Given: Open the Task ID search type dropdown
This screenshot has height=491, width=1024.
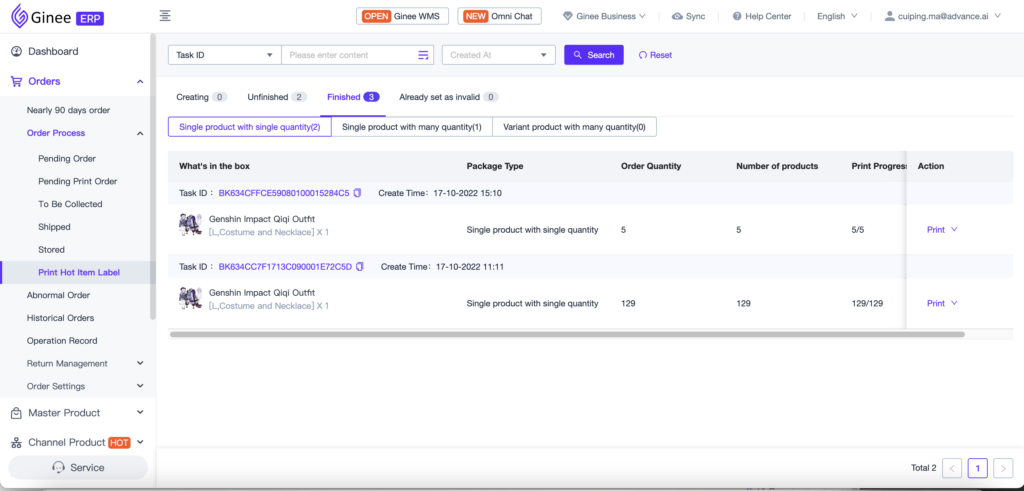Looking at the screenshot, I should [x=225, y=55].
